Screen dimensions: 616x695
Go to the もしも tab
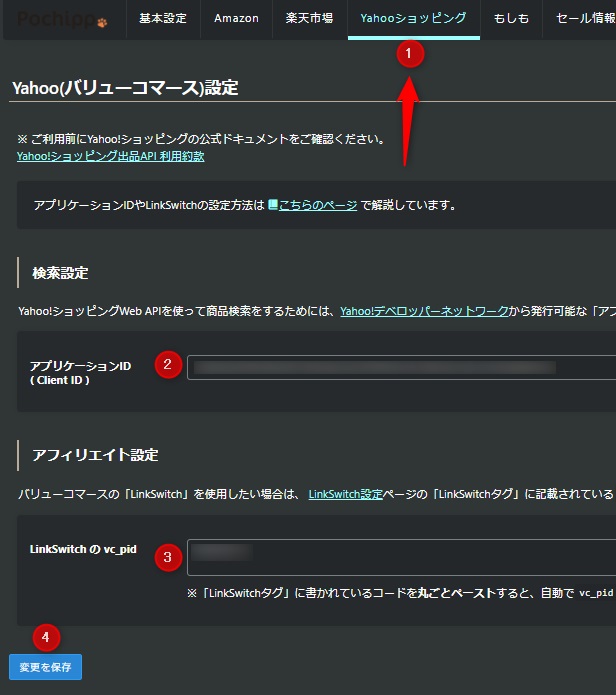(x=511, y=18)
